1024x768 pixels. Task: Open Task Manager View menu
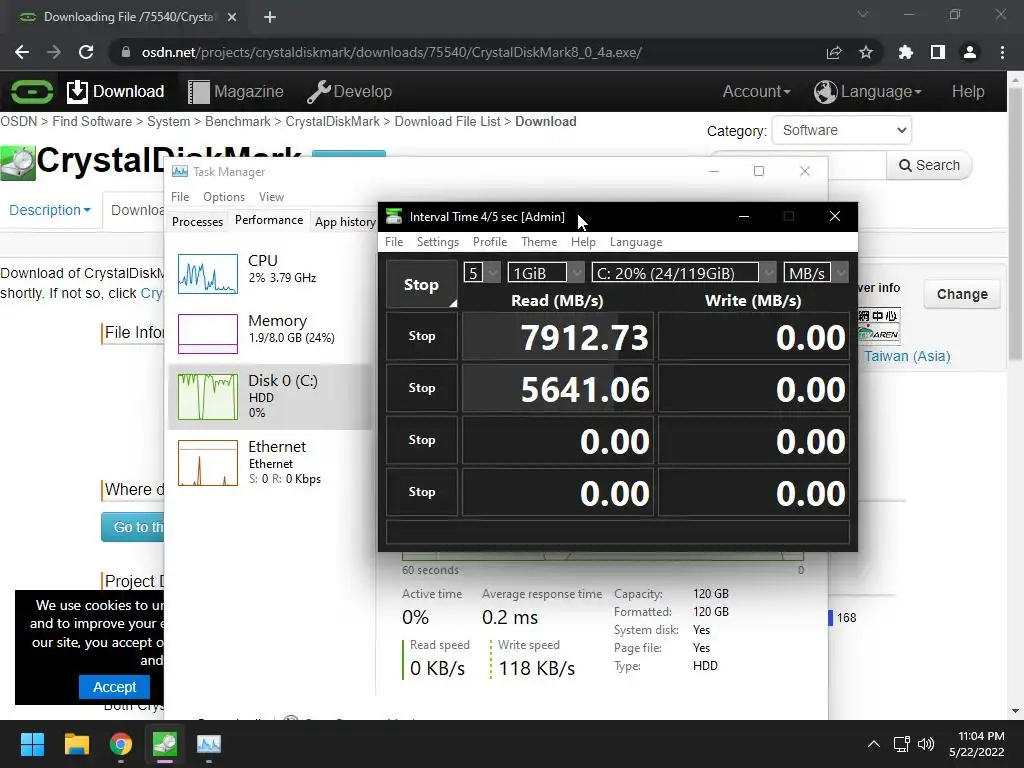tap(271, 197)
